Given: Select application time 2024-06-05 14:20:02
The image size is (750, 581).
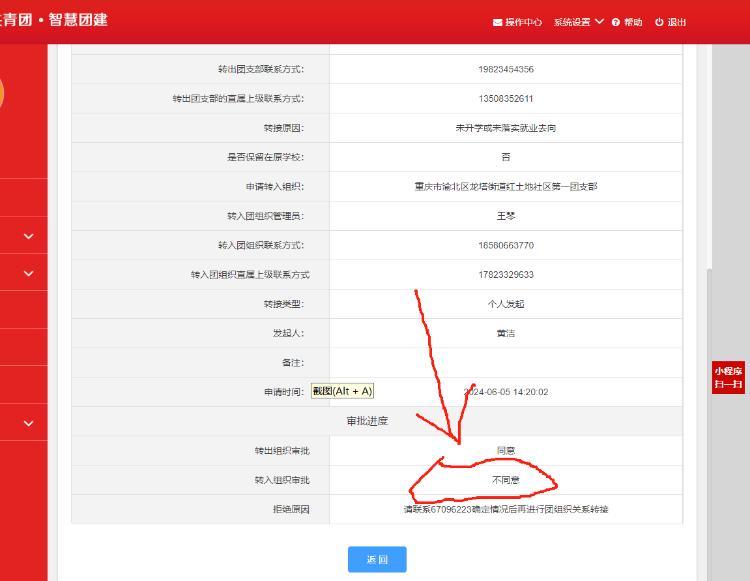Looking at the screenshot, I should [x=506, y=392].
